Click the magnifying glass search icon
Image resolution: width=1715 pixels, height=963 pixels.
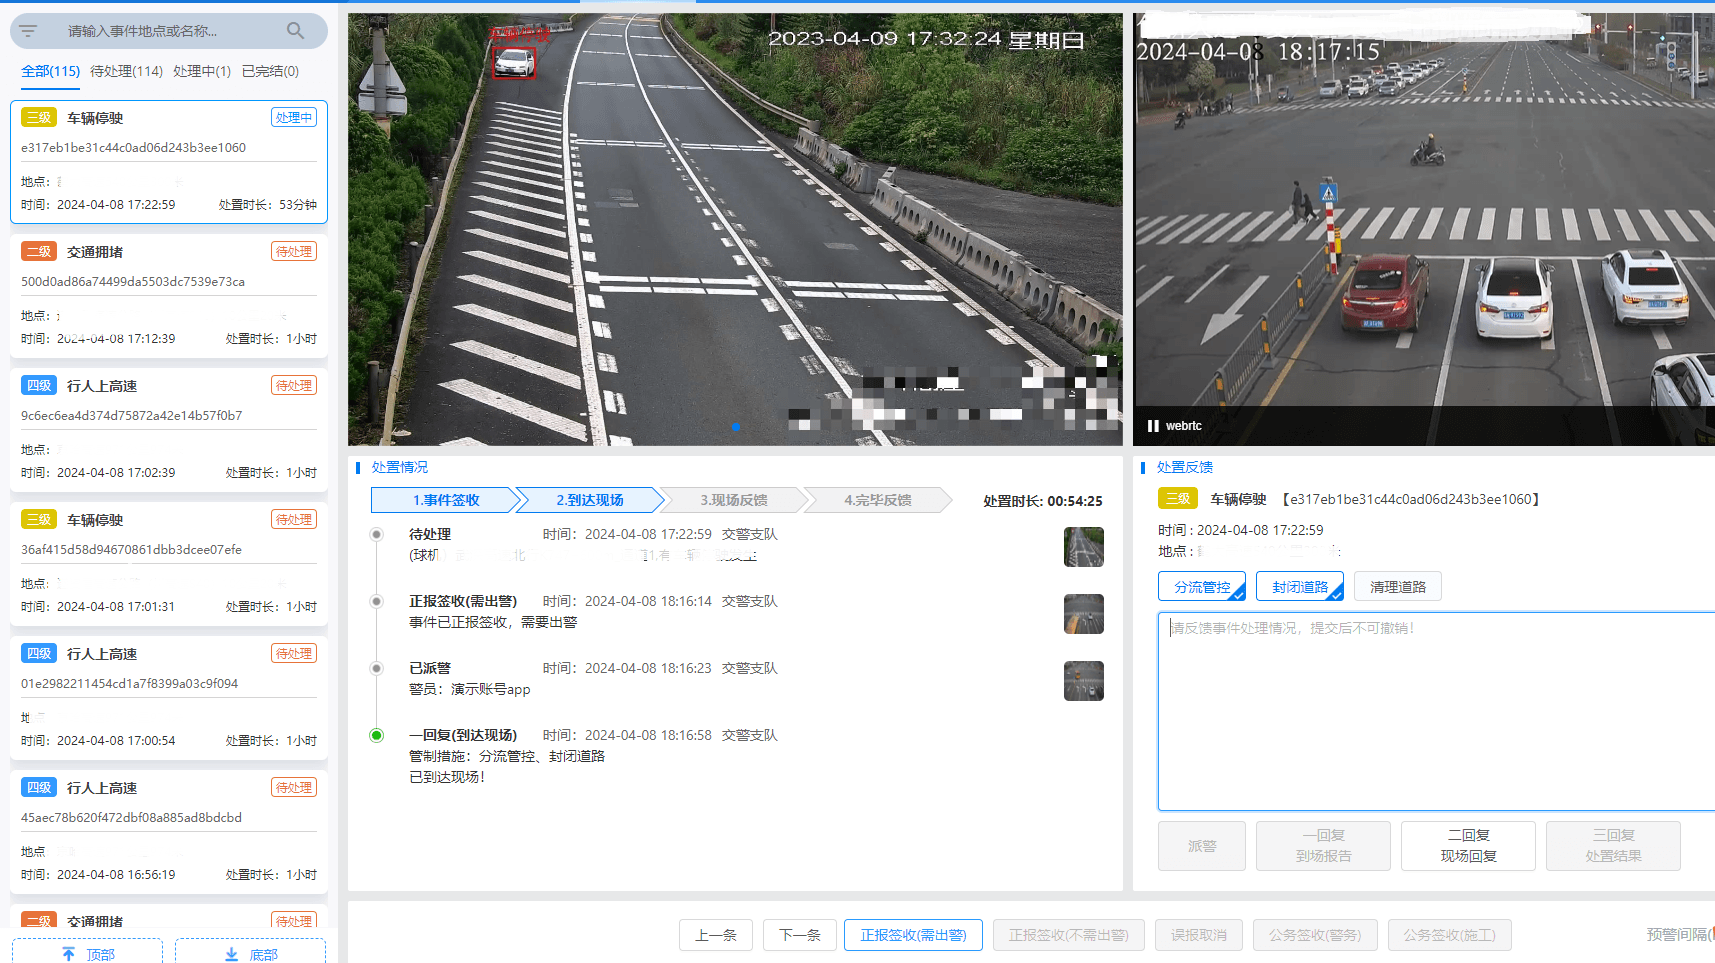point(295,31)
